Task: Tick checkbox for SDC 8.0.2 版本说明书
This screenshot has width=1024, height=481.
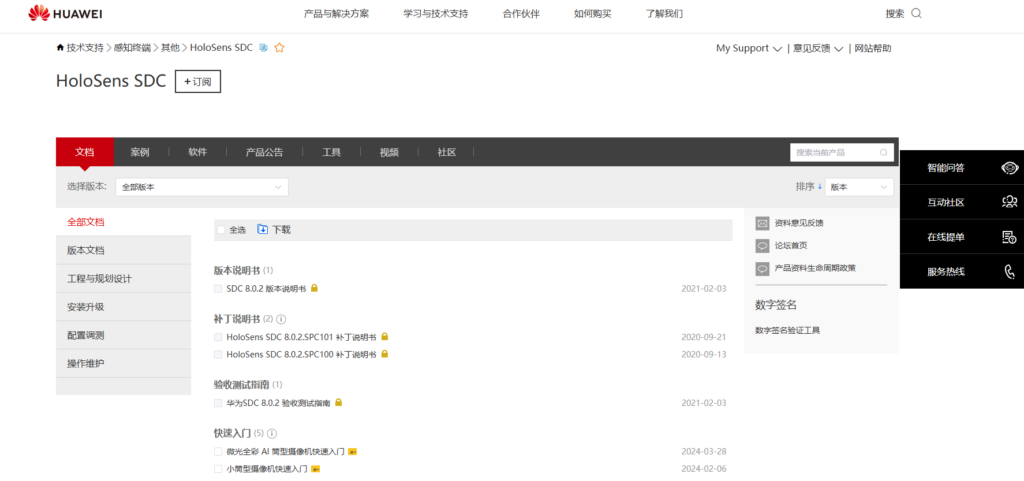Action: (x=218, y=288)
